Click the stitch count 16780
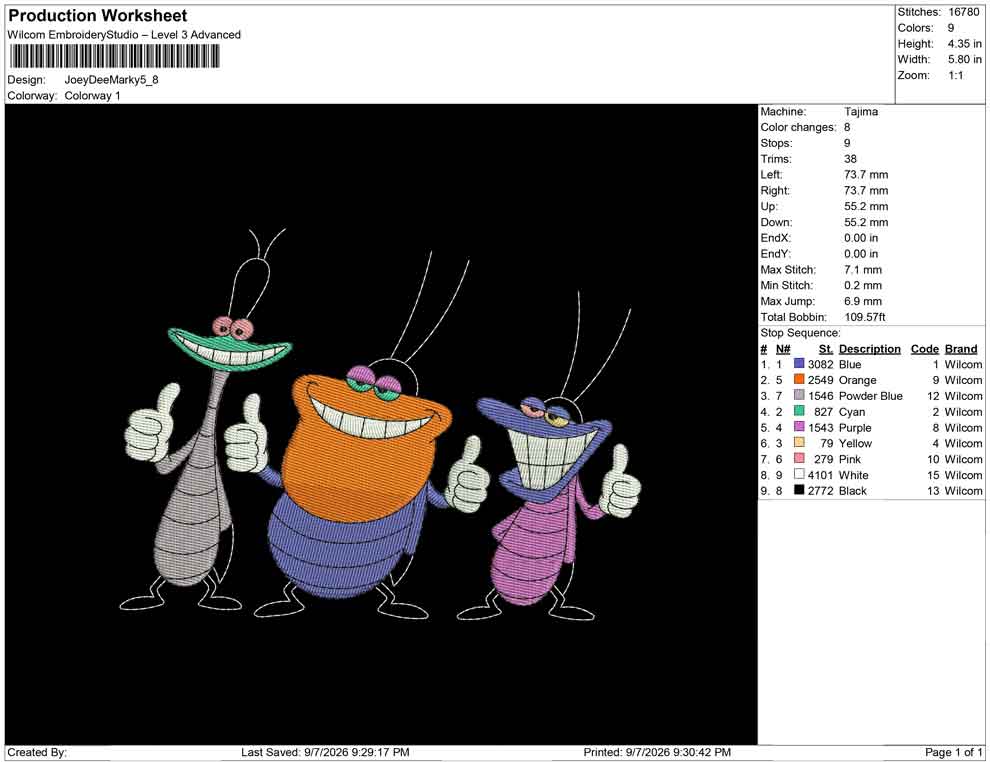990x762 pixels. click(x=963, y=12)
